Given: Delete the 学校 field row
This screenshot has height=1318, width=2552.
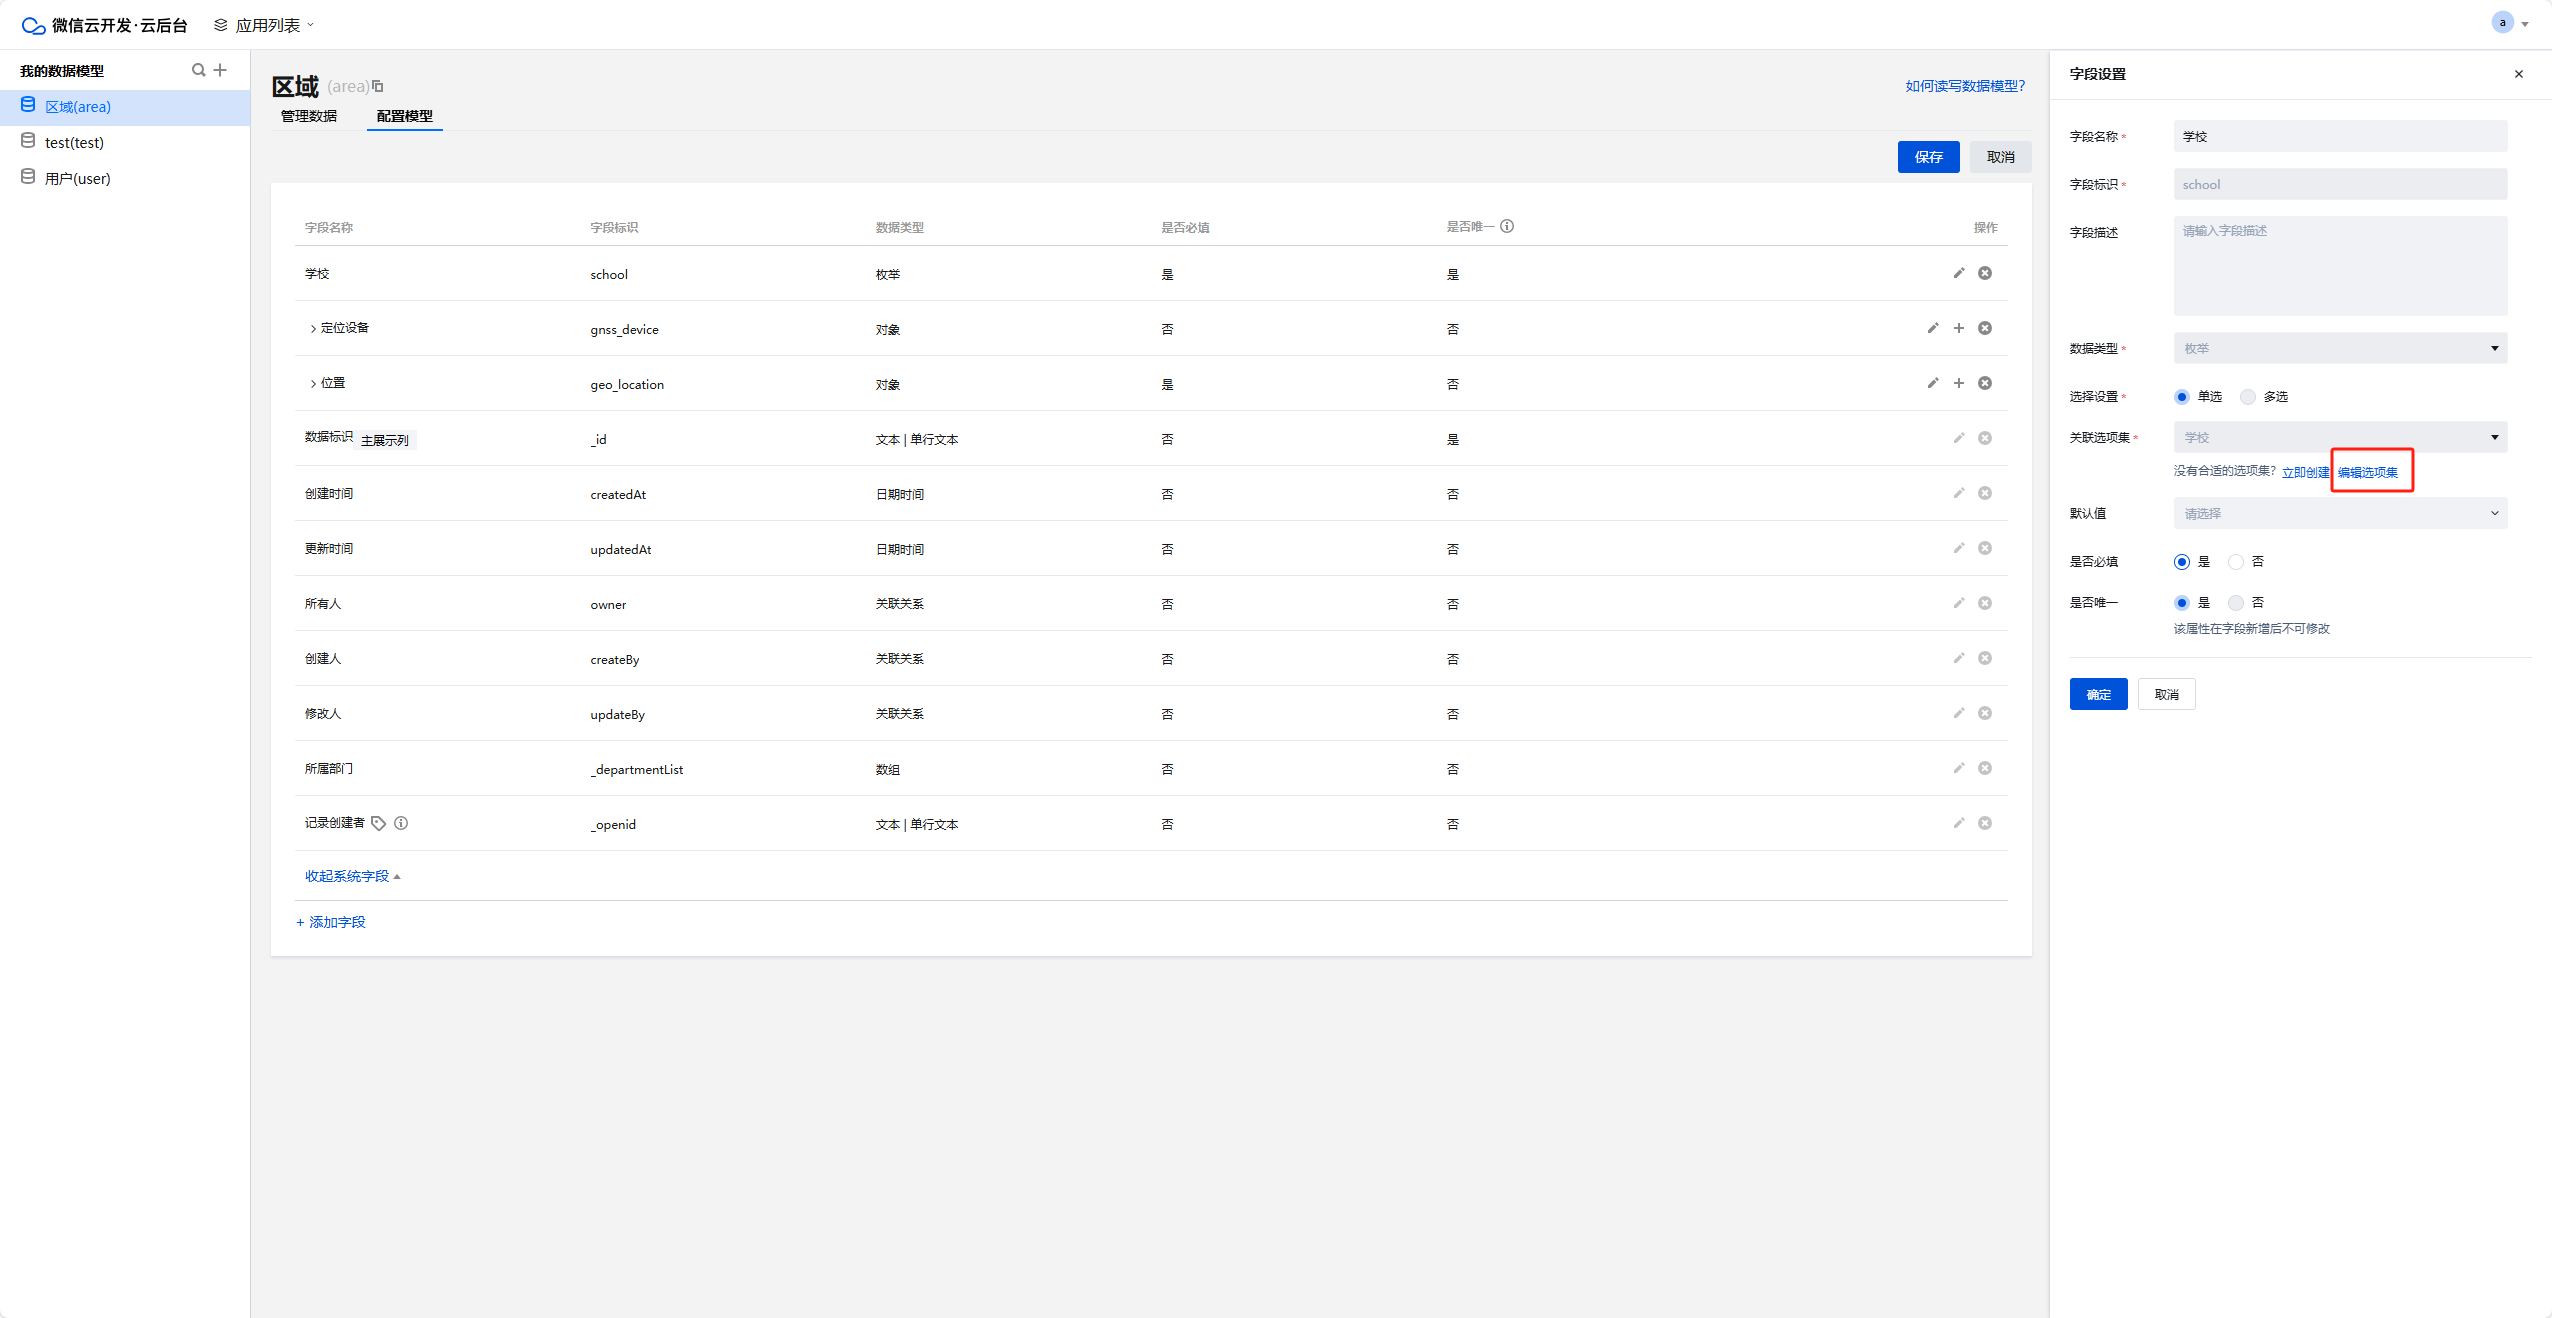Looking at the screenshot, I should coord(1985,273).
